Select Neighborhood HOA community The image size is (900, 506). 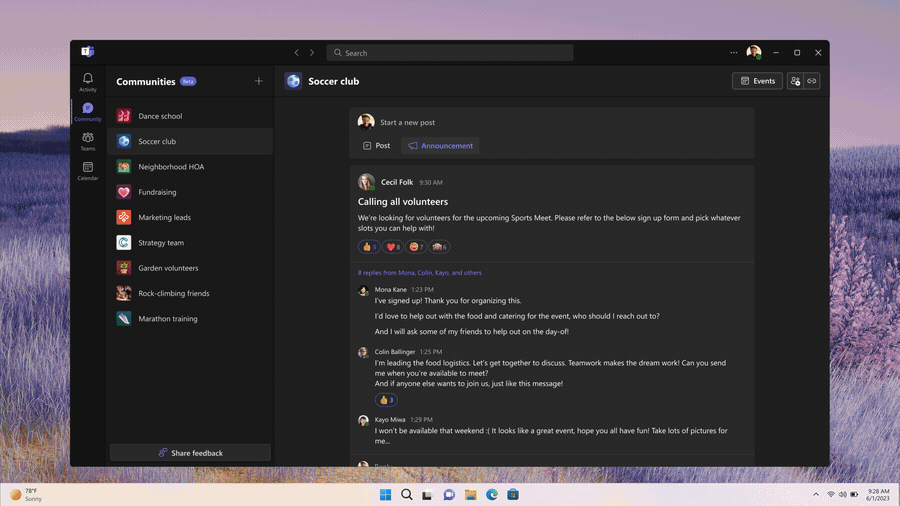[171, 167]
